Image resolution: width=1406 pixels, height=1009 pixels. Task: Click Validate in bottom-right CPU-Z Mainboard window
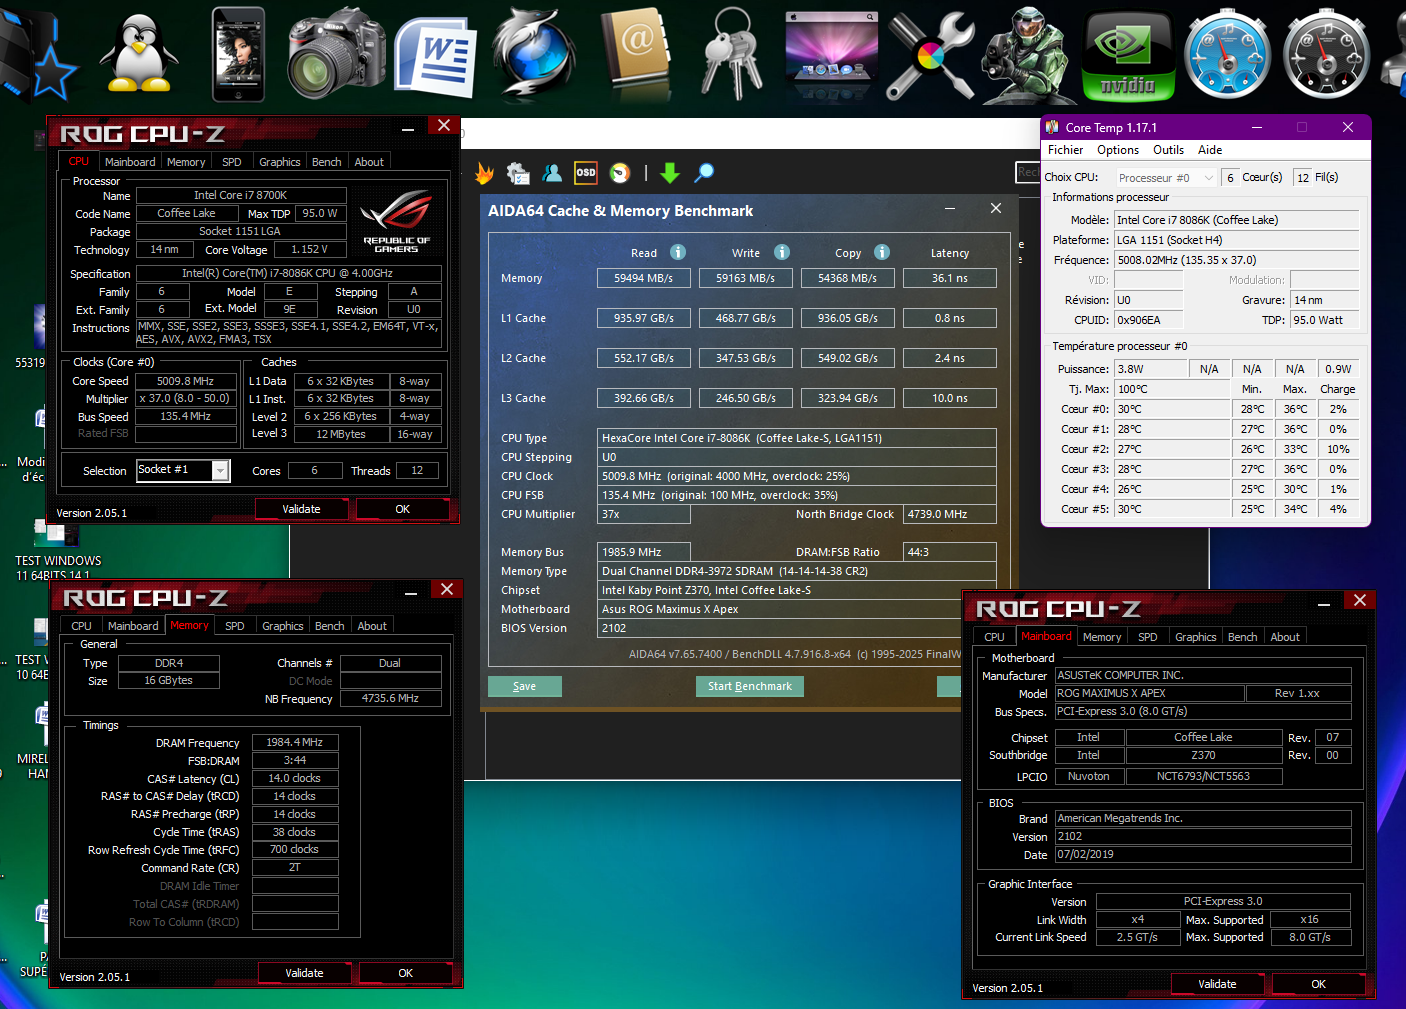(1217, 984)
